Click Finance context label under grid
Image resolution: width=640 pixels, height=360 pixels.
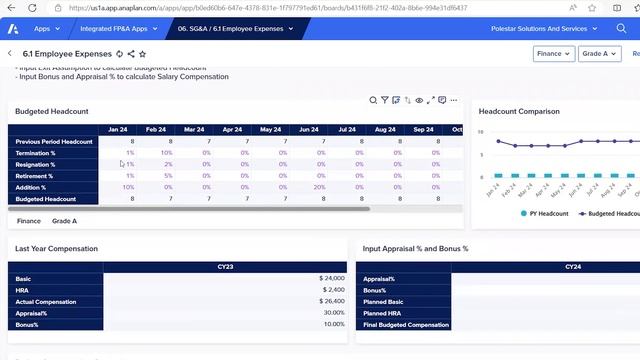point(29,221)
